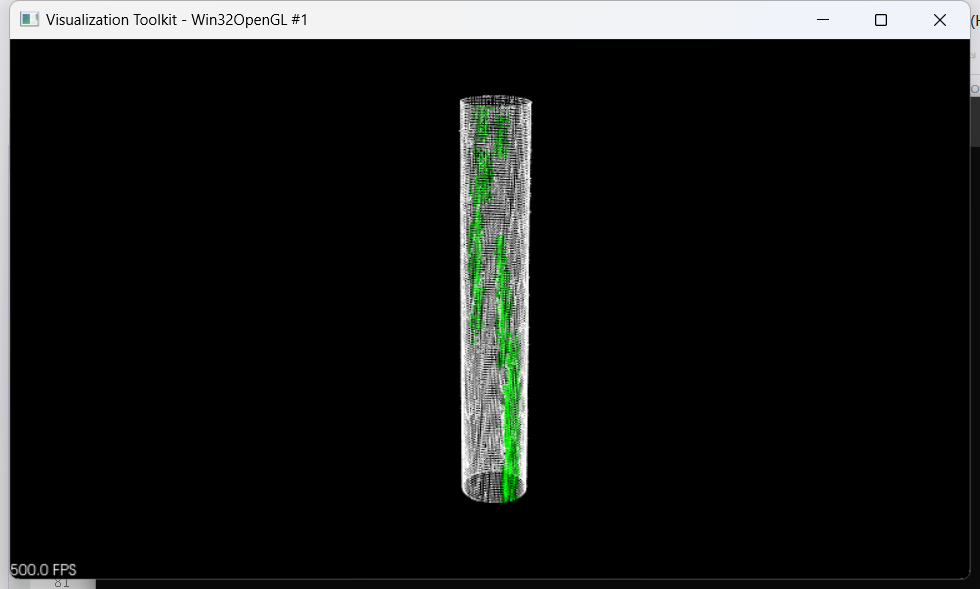
Task: Click the "Visualization Toolkit - Win32OpenGL #1" title text
Action: [x=177, y=20]
